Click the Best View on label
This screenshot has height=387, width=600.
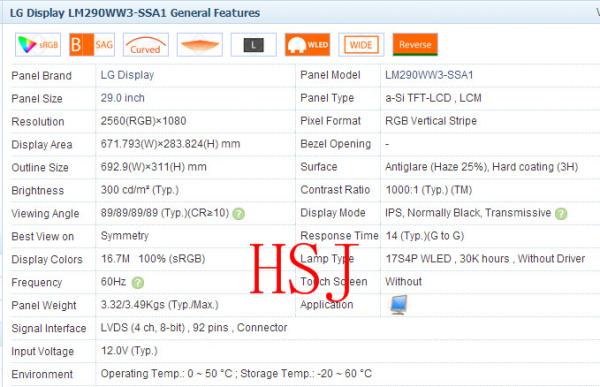point(42,237)
